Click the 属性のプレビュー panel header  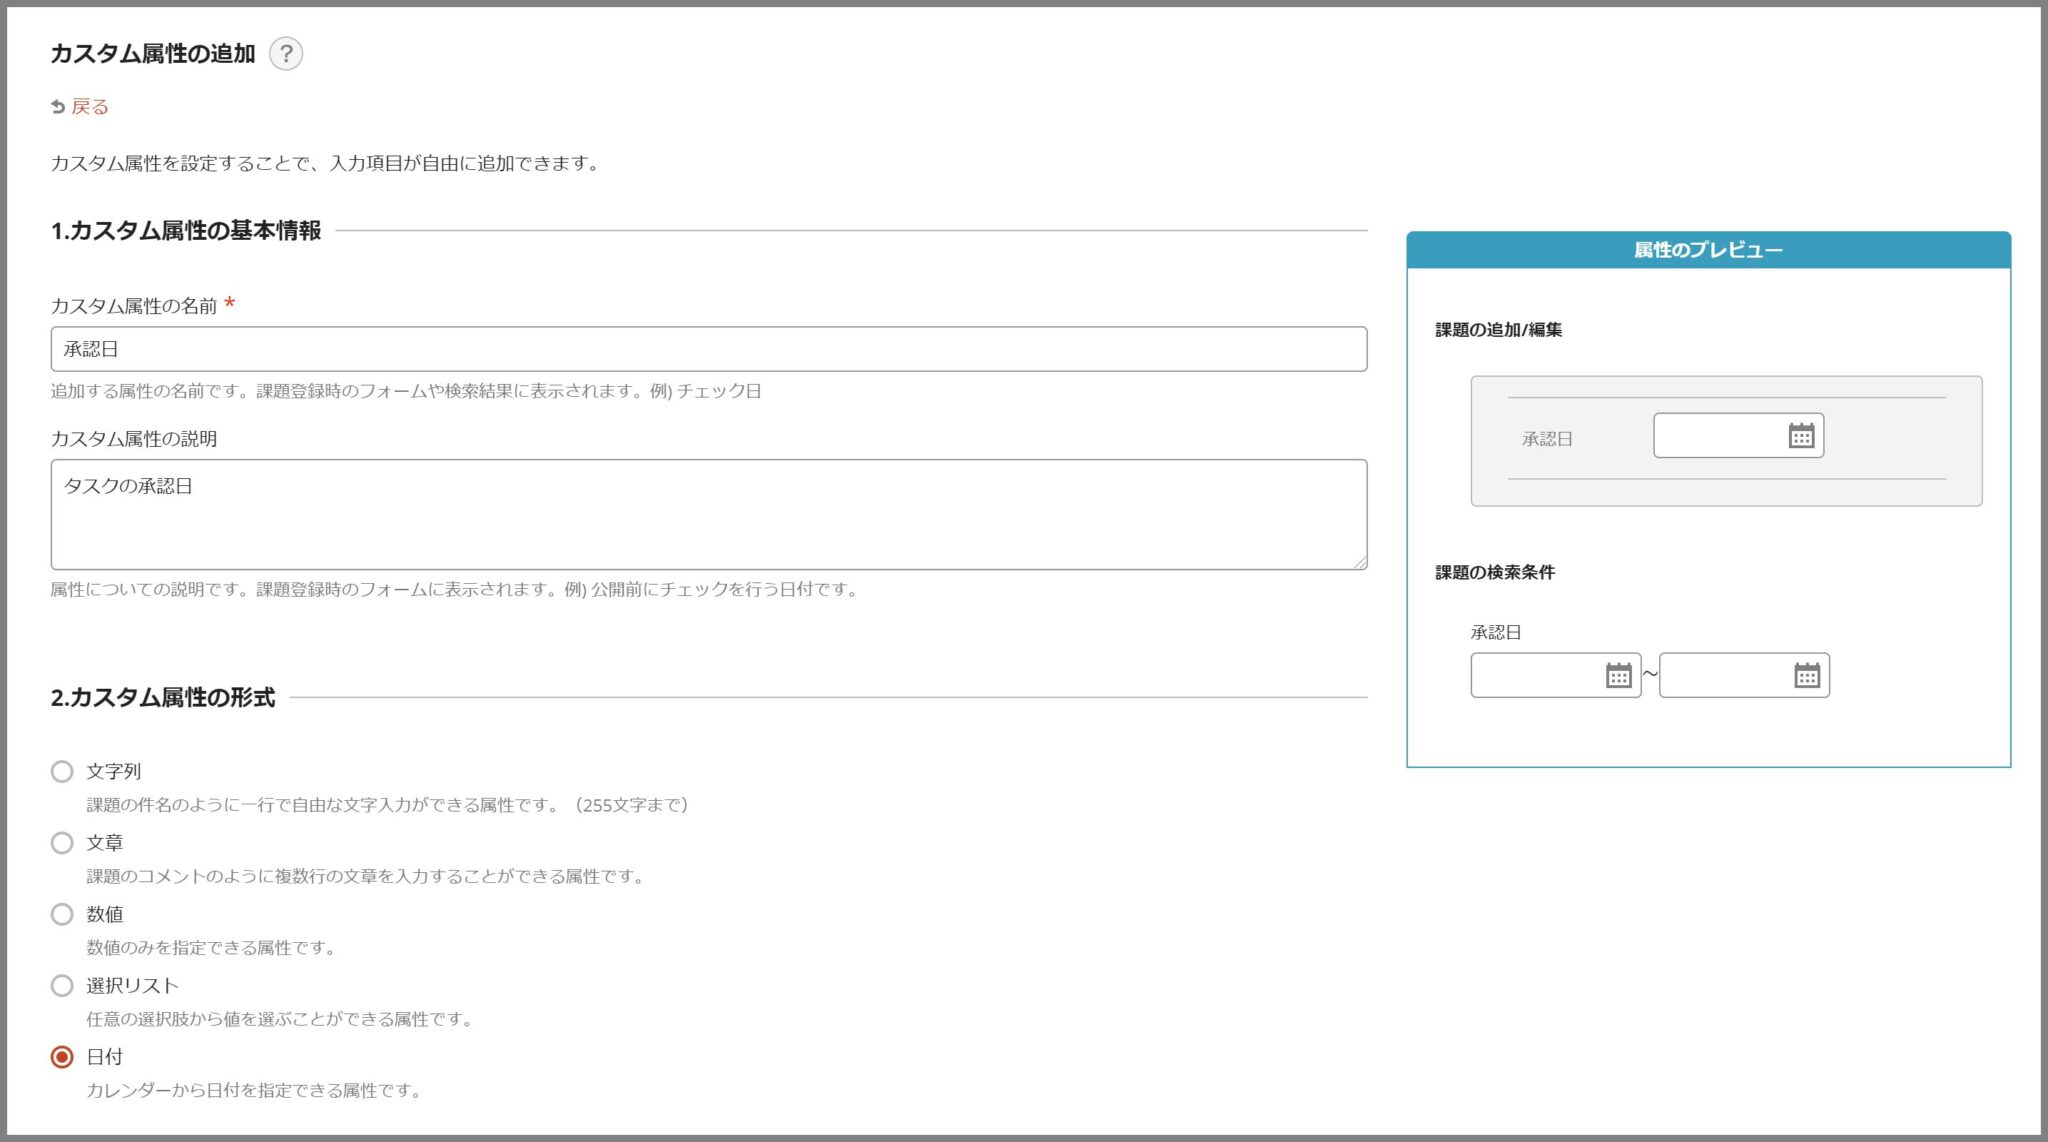[x=1708, y=250]
